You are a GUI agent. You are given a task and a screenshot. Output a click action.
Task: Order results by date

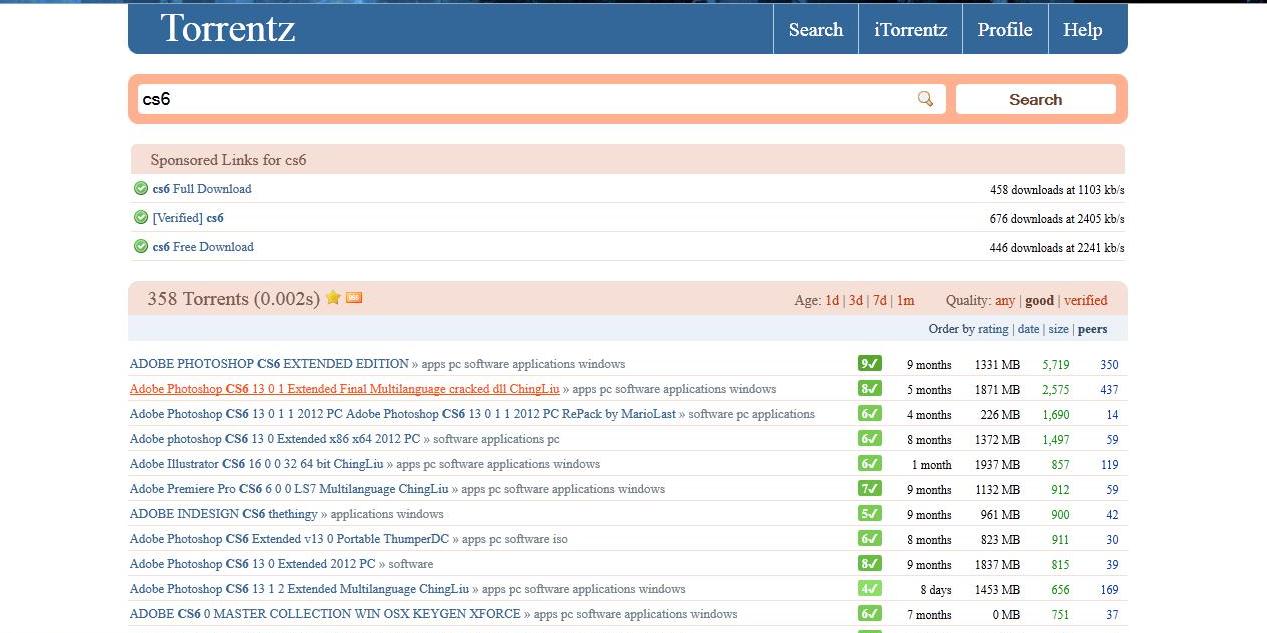pyautogui.click(x=1028, y=329)
